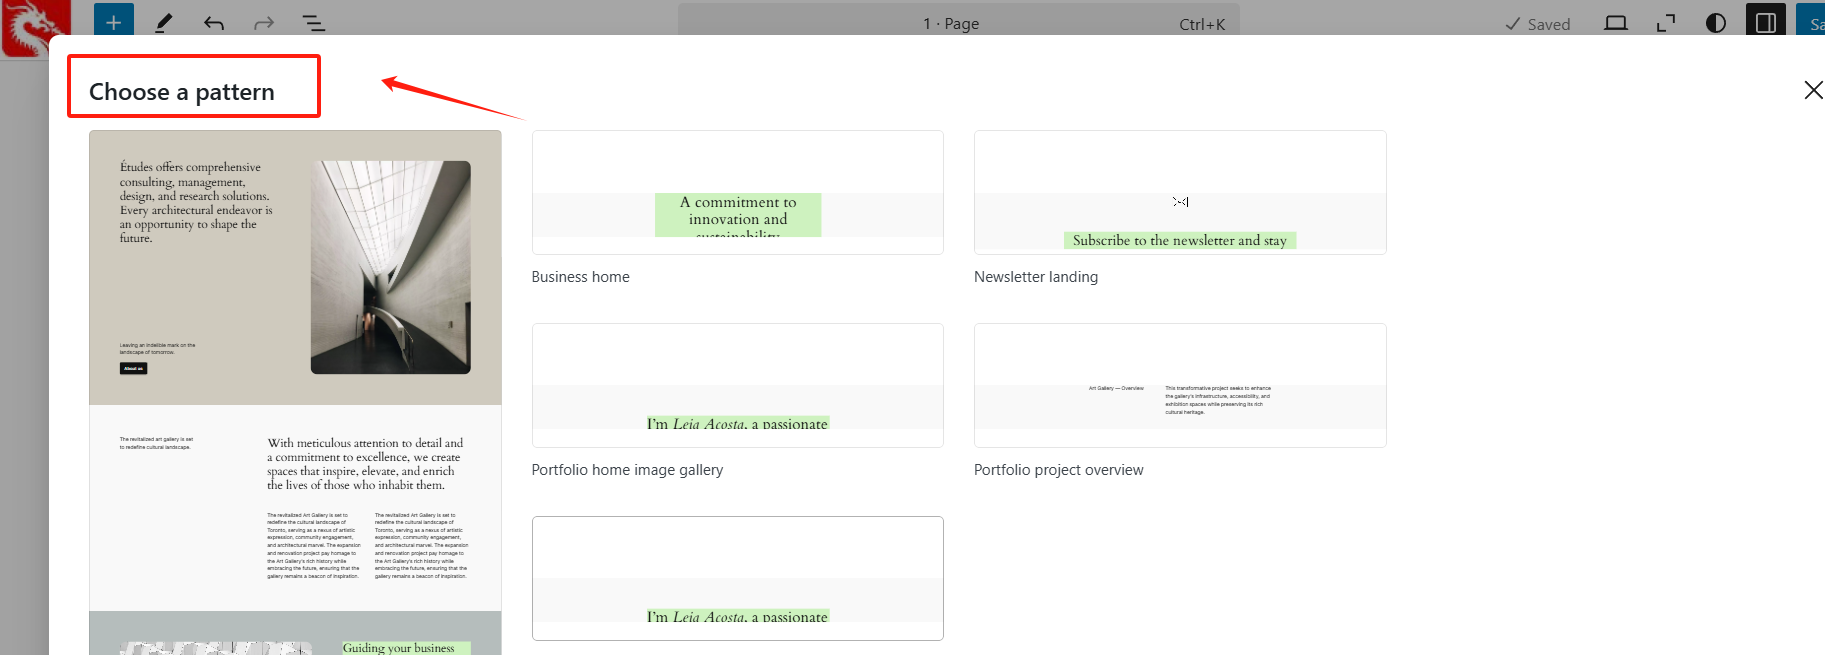Close the Choose a pattern dialog
This screenshot has width=1825, height=655.
pos(1812,90)
